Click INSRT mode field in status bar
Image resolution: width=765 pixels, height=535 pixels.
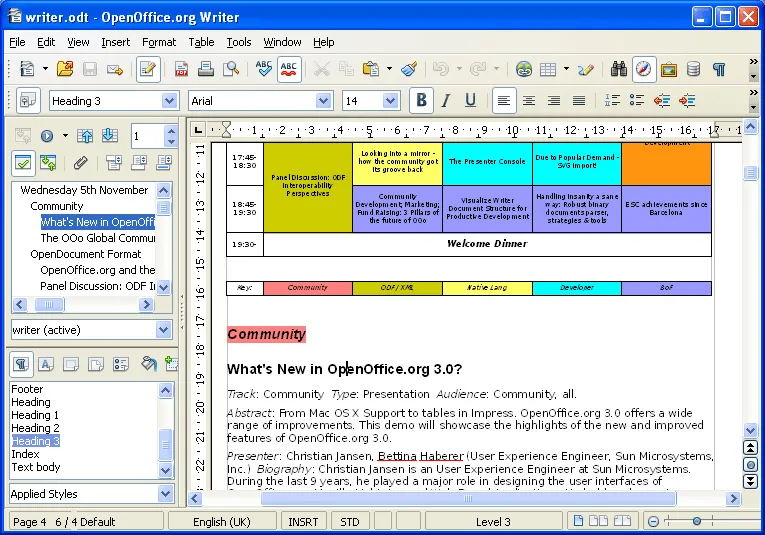click(304, 521)
